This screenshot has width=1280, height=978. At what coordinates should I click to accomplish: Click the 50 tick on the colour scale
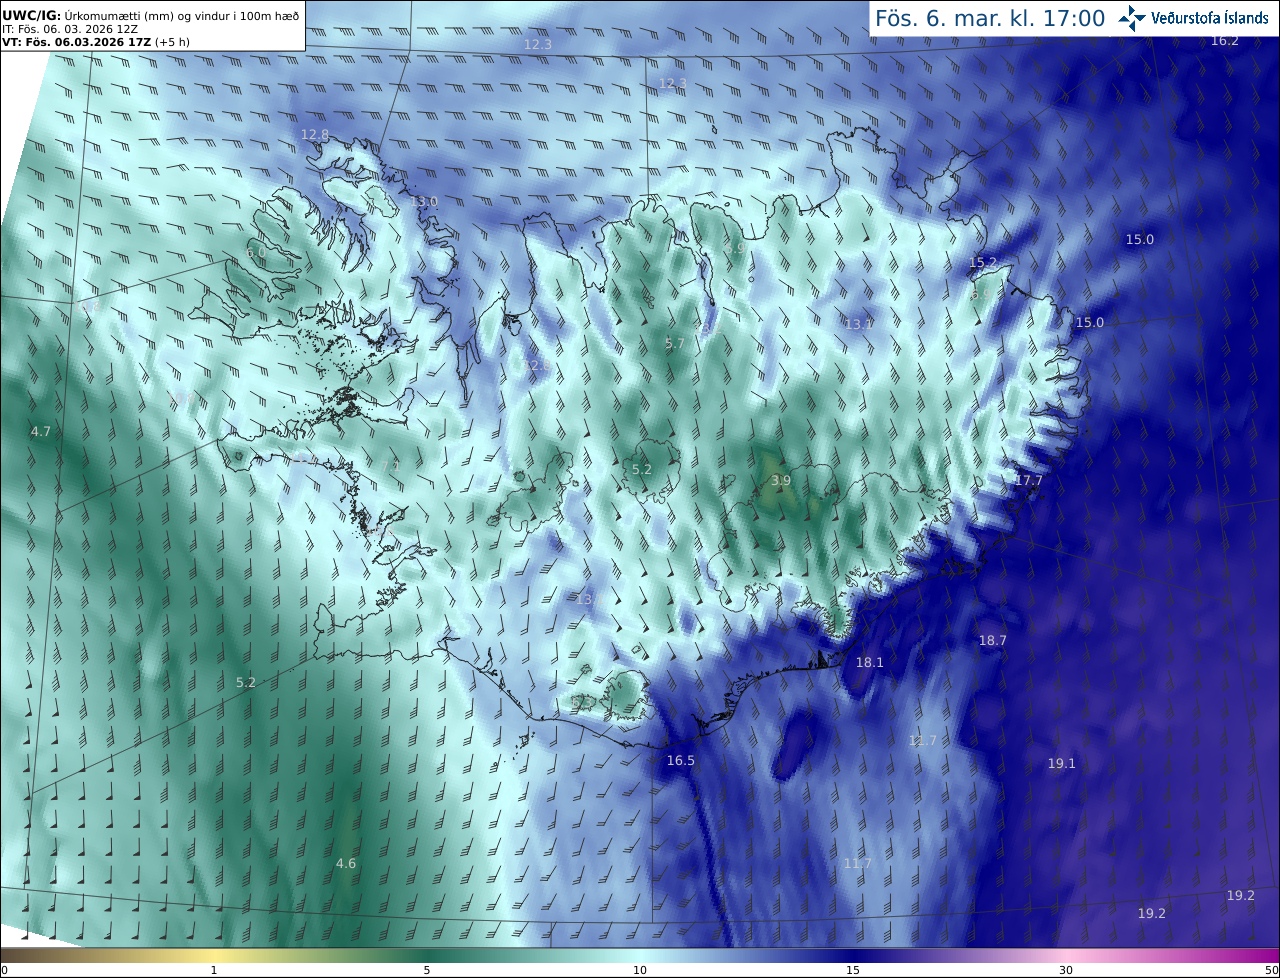[x=1272, y=970]
